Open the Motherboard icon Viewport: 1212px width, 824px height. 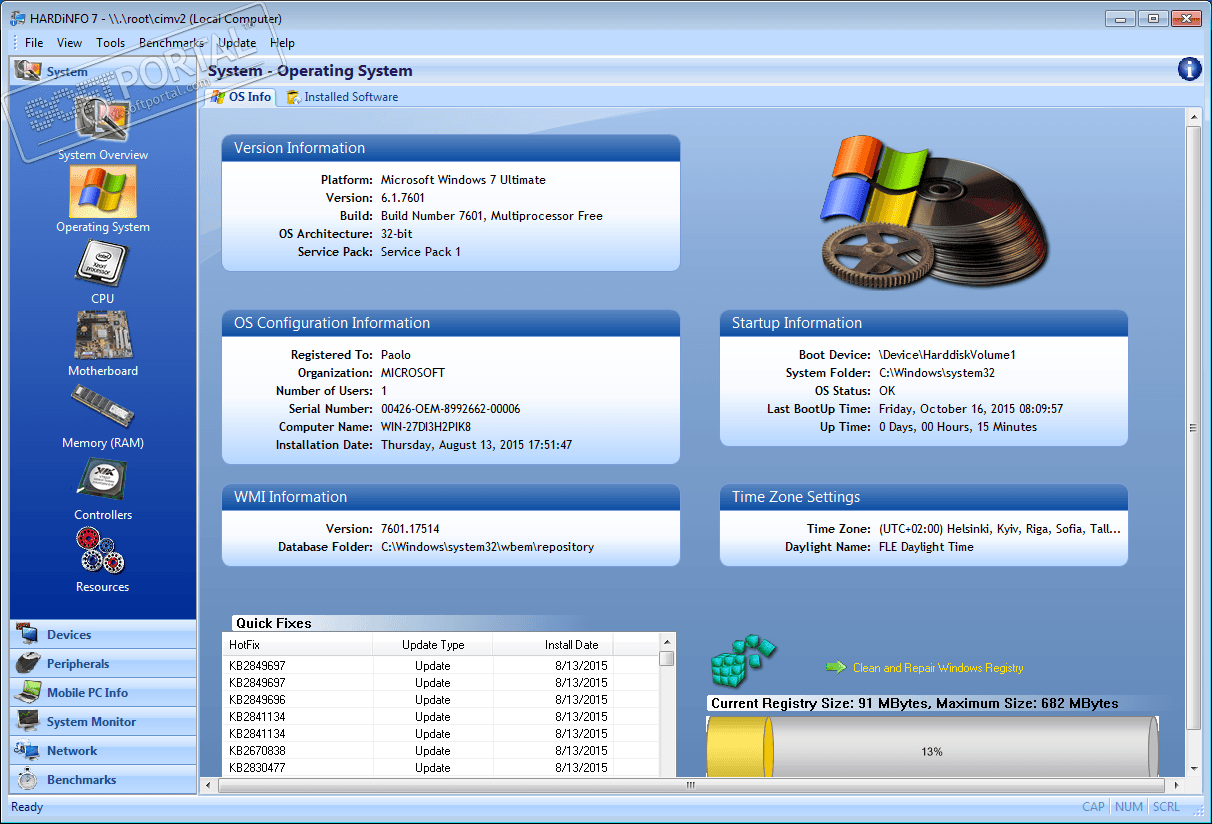(102, 336)
